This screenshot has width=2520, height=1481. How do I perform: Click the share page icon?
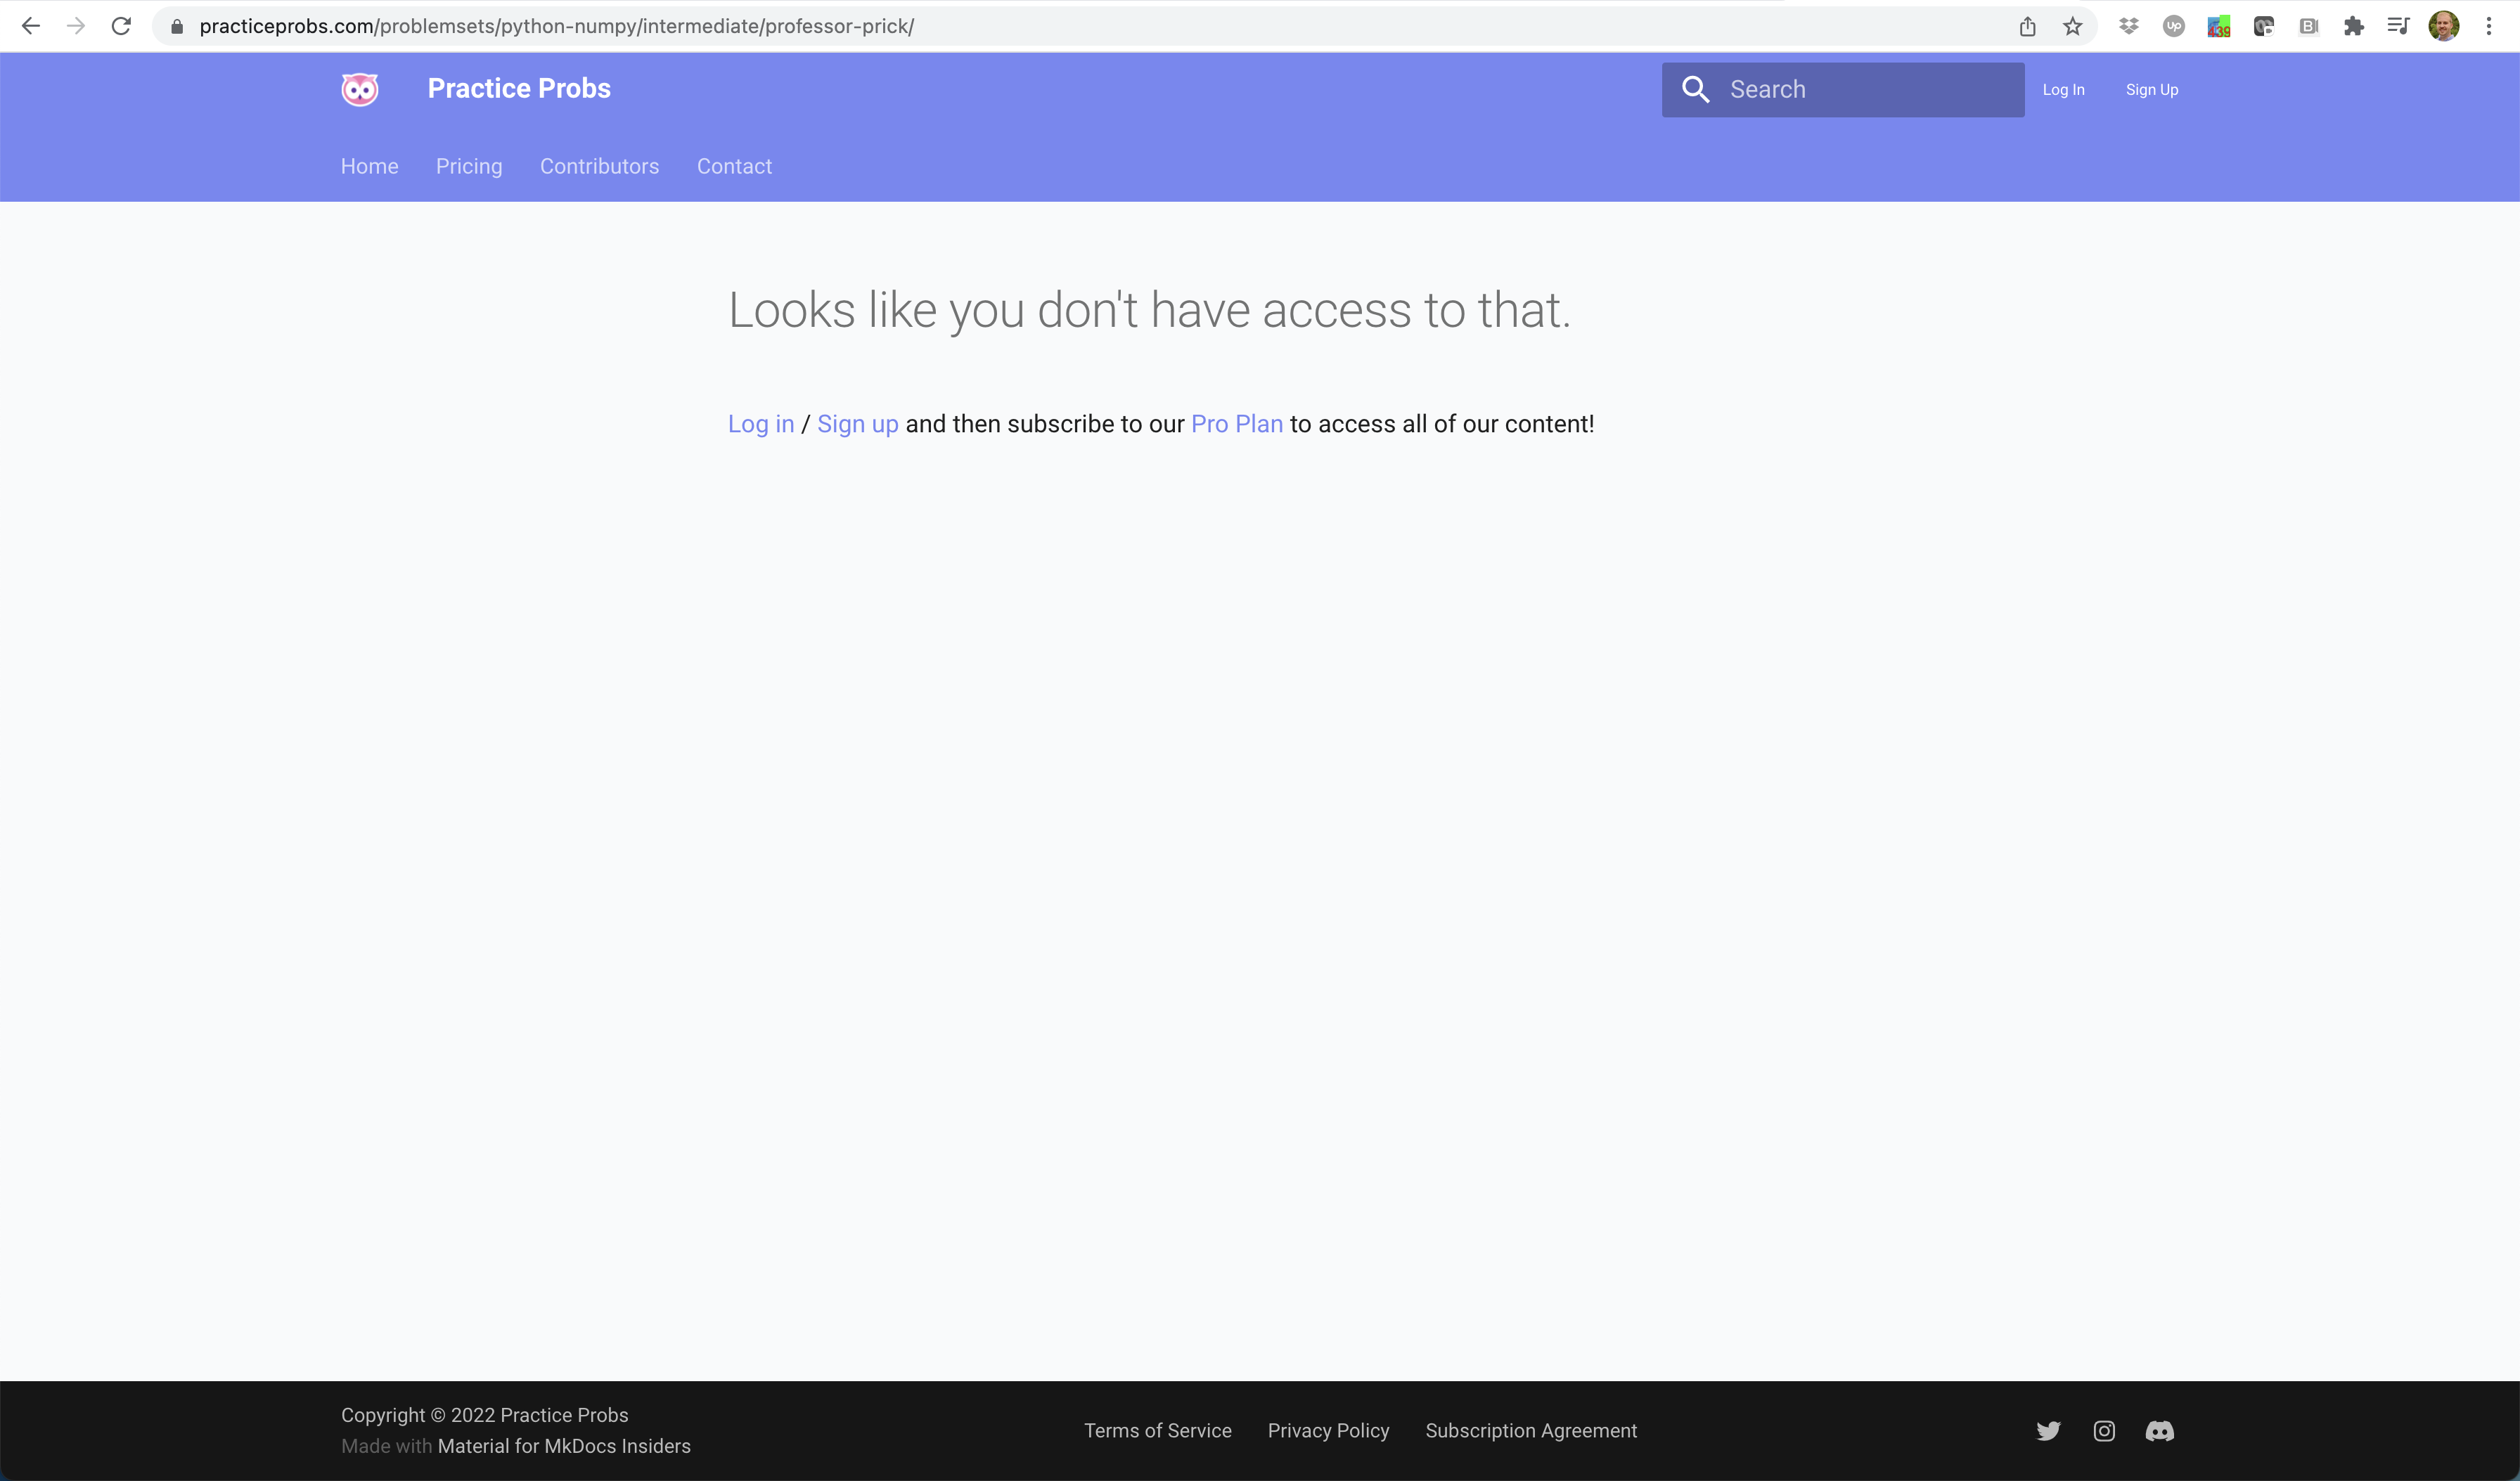[2027, 27]
